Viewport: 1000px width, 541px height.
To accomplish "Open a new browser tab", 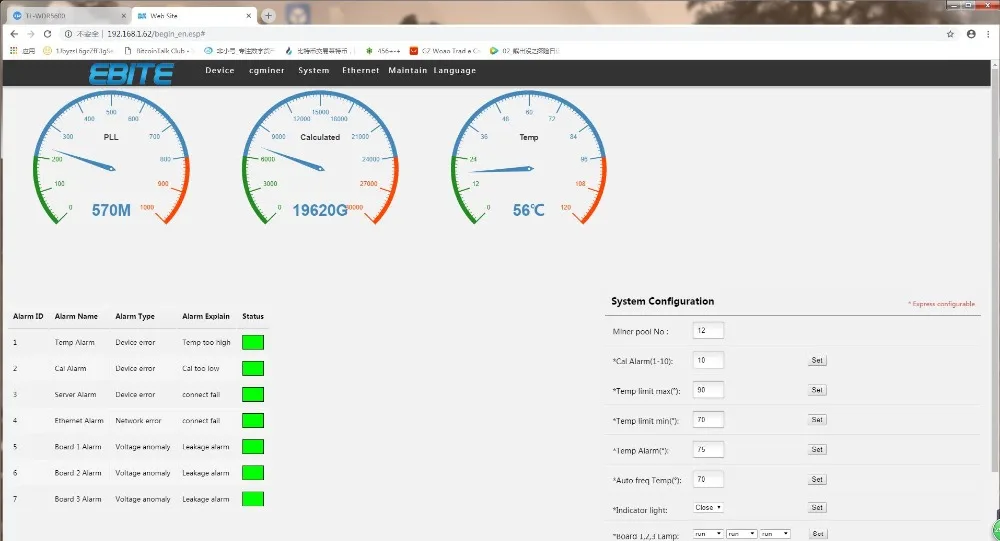I will [268, 15].
